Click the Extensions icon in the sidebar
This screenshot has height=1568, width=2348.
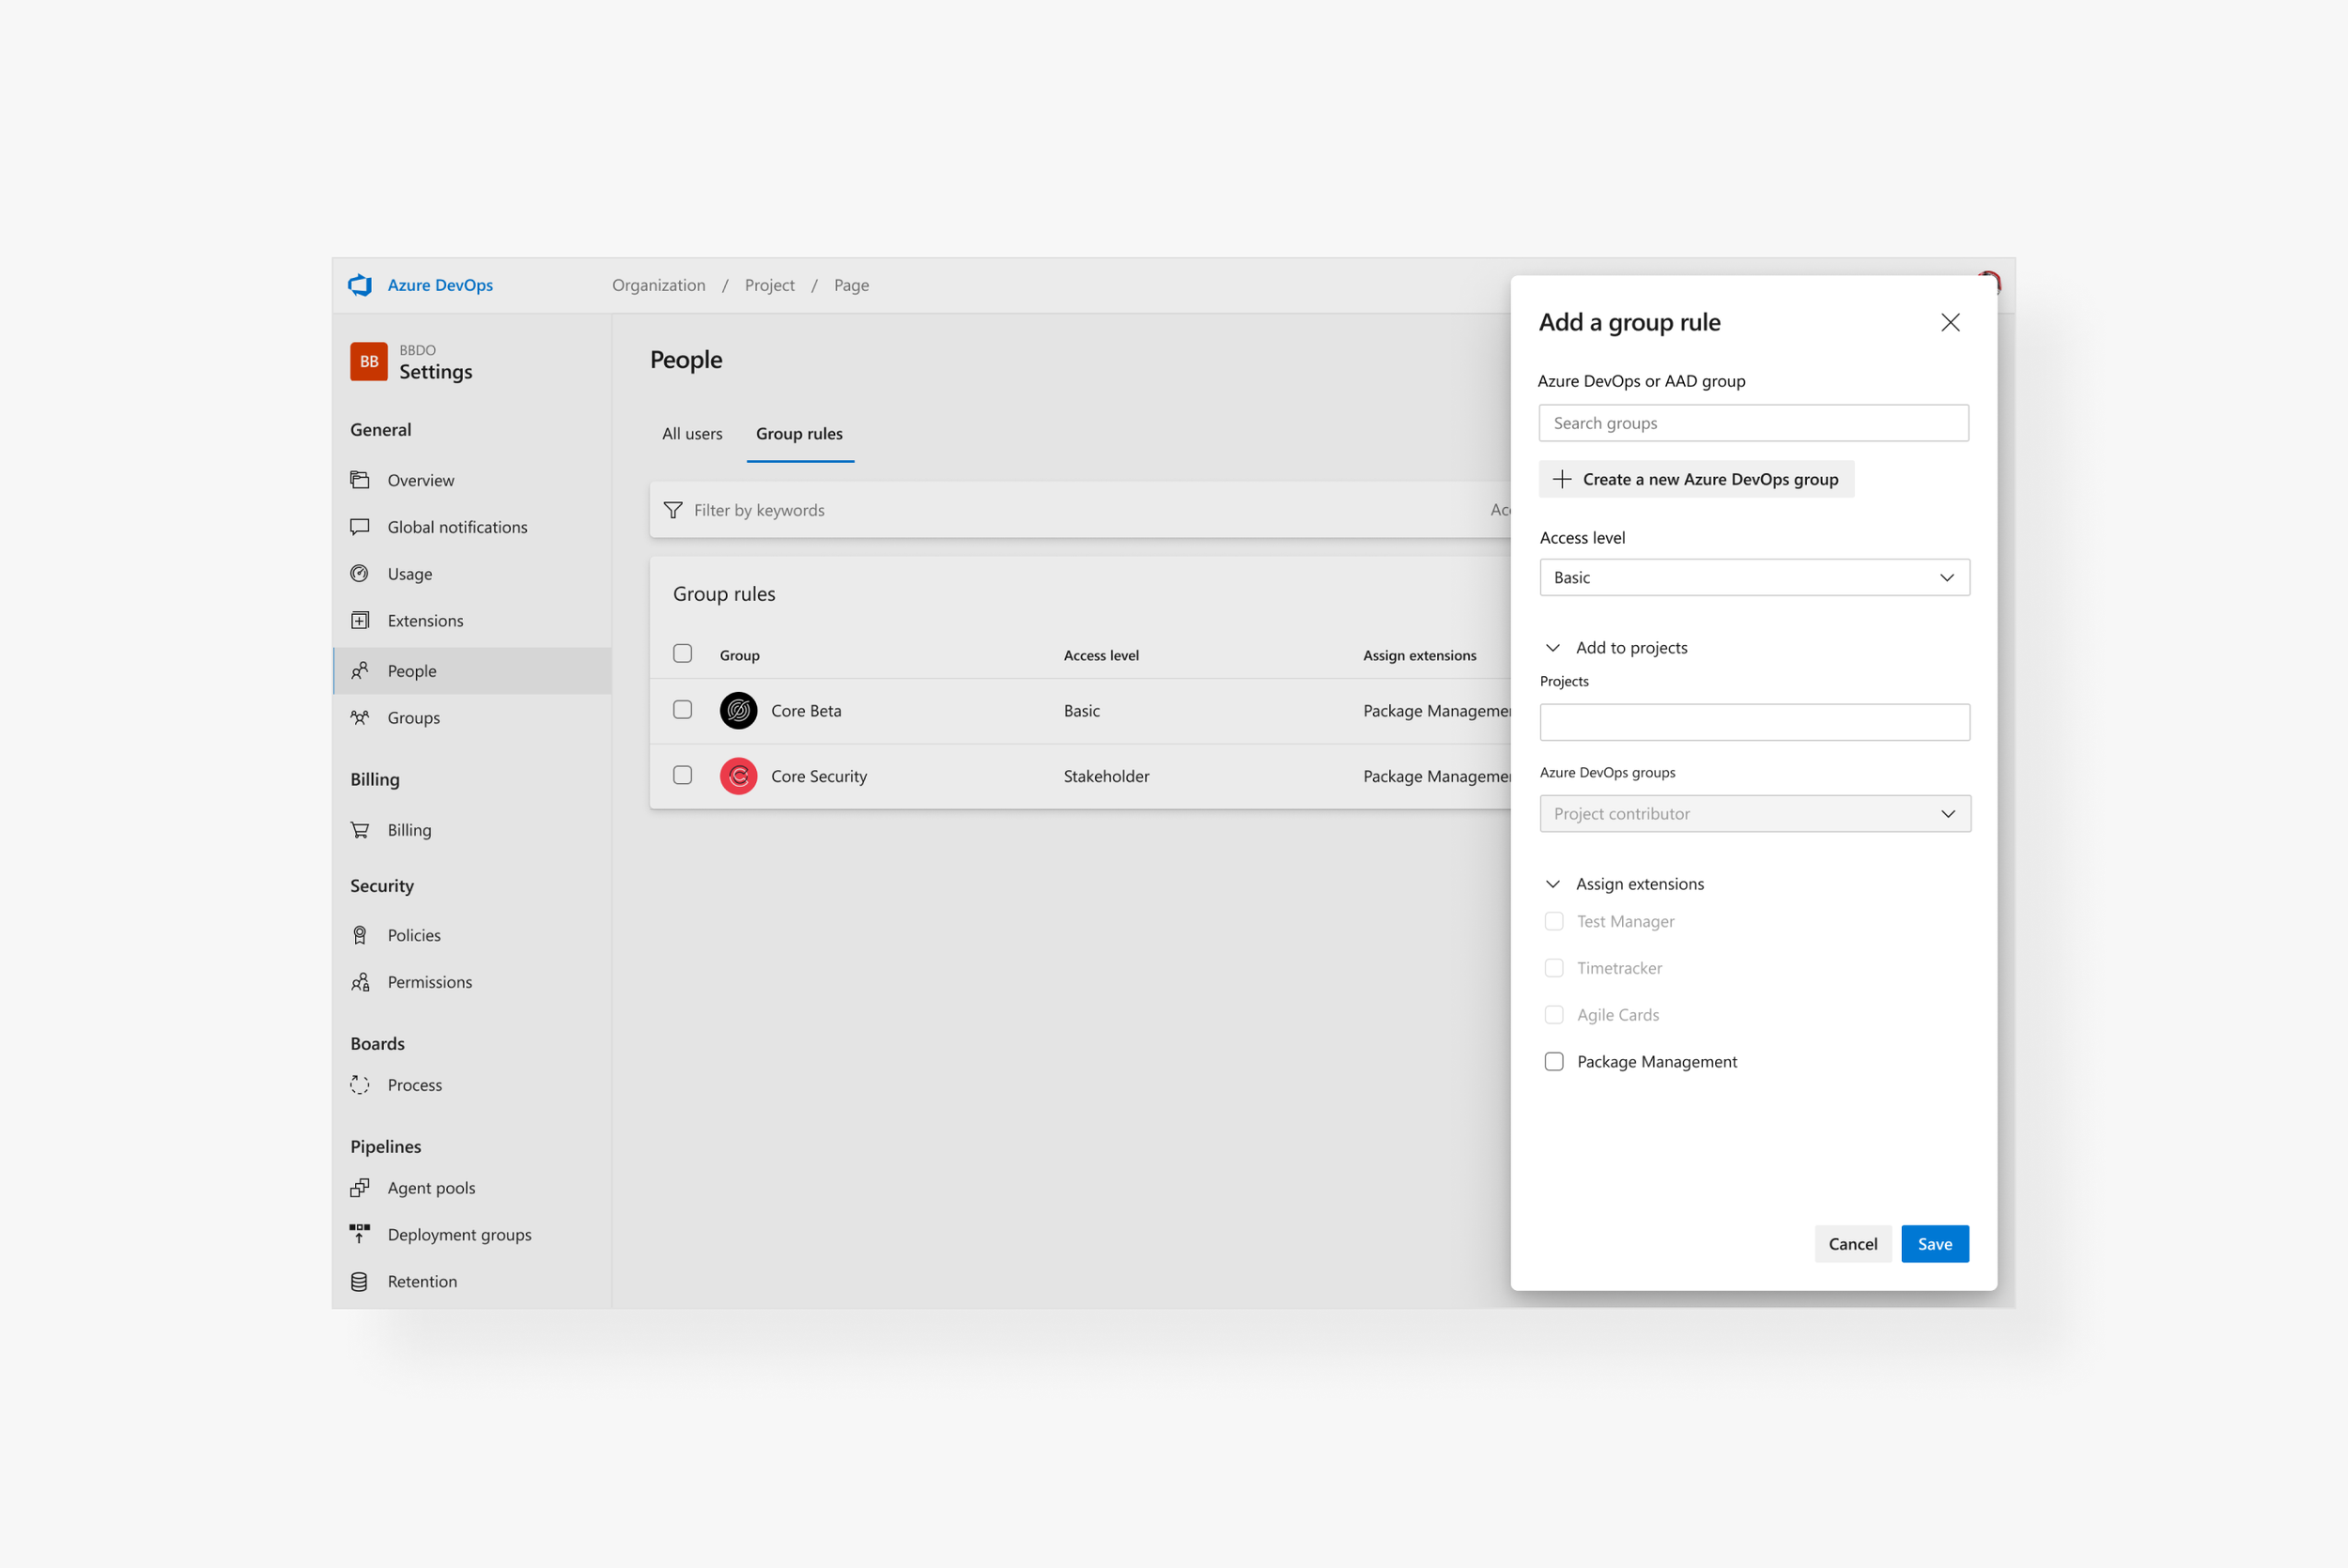(360, 620)
